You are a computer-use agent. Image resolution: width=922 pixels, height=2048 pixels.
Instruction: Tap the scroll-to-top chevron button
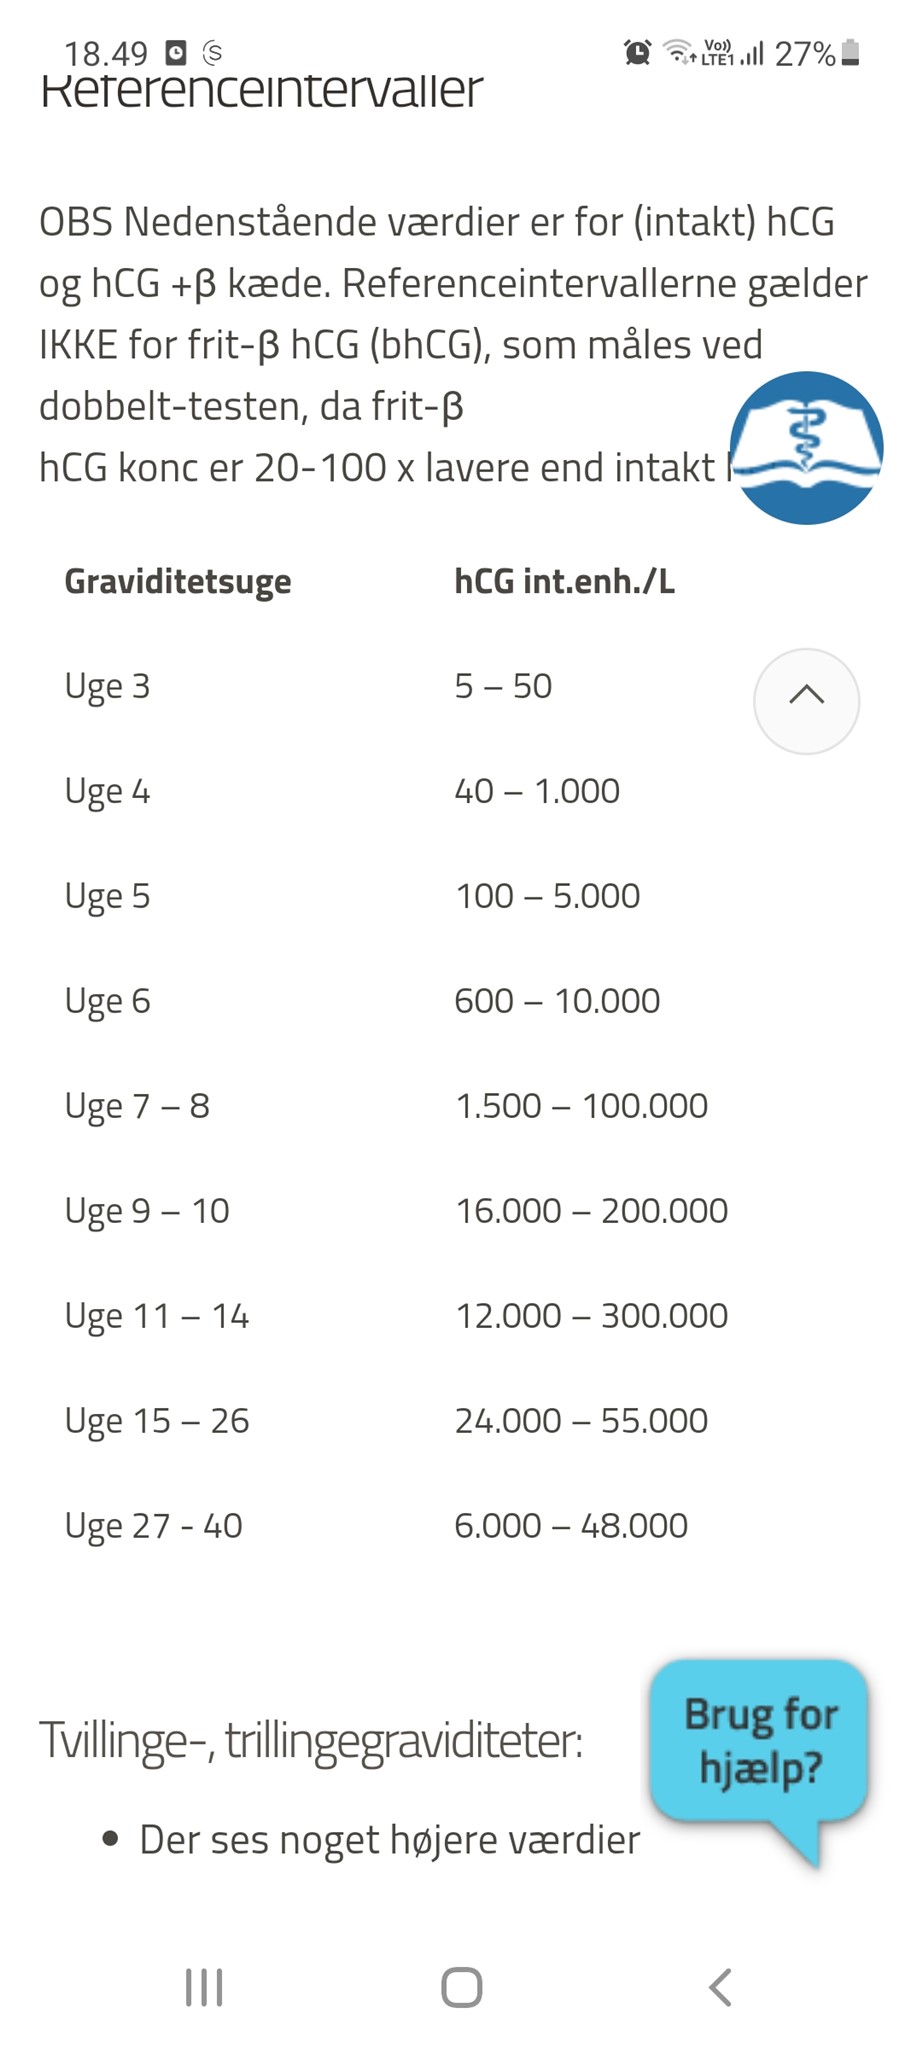pyautogui.click(x=806, y=700)
